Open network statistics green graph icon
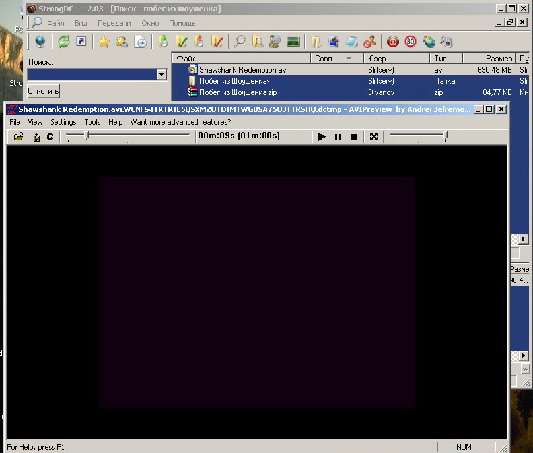Image resolution: width=533 pixels, height=453 pixels. (293, 42)
